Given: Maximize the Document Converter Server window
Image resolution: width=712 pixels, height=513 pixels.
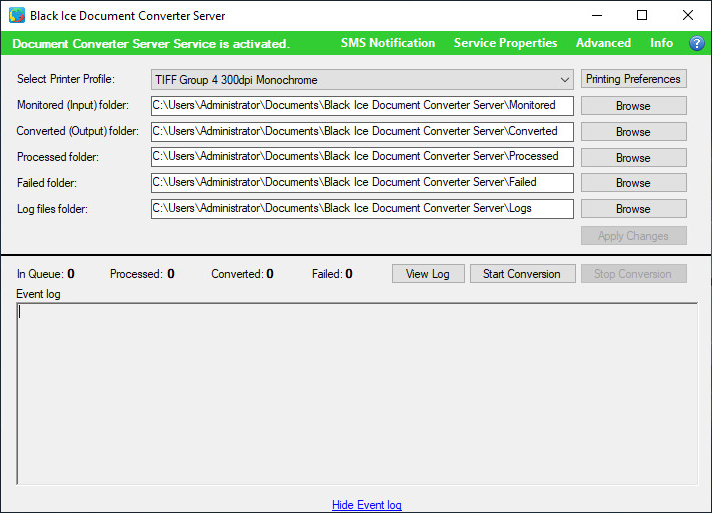Looking at the screenshot, I should (642, 15).
